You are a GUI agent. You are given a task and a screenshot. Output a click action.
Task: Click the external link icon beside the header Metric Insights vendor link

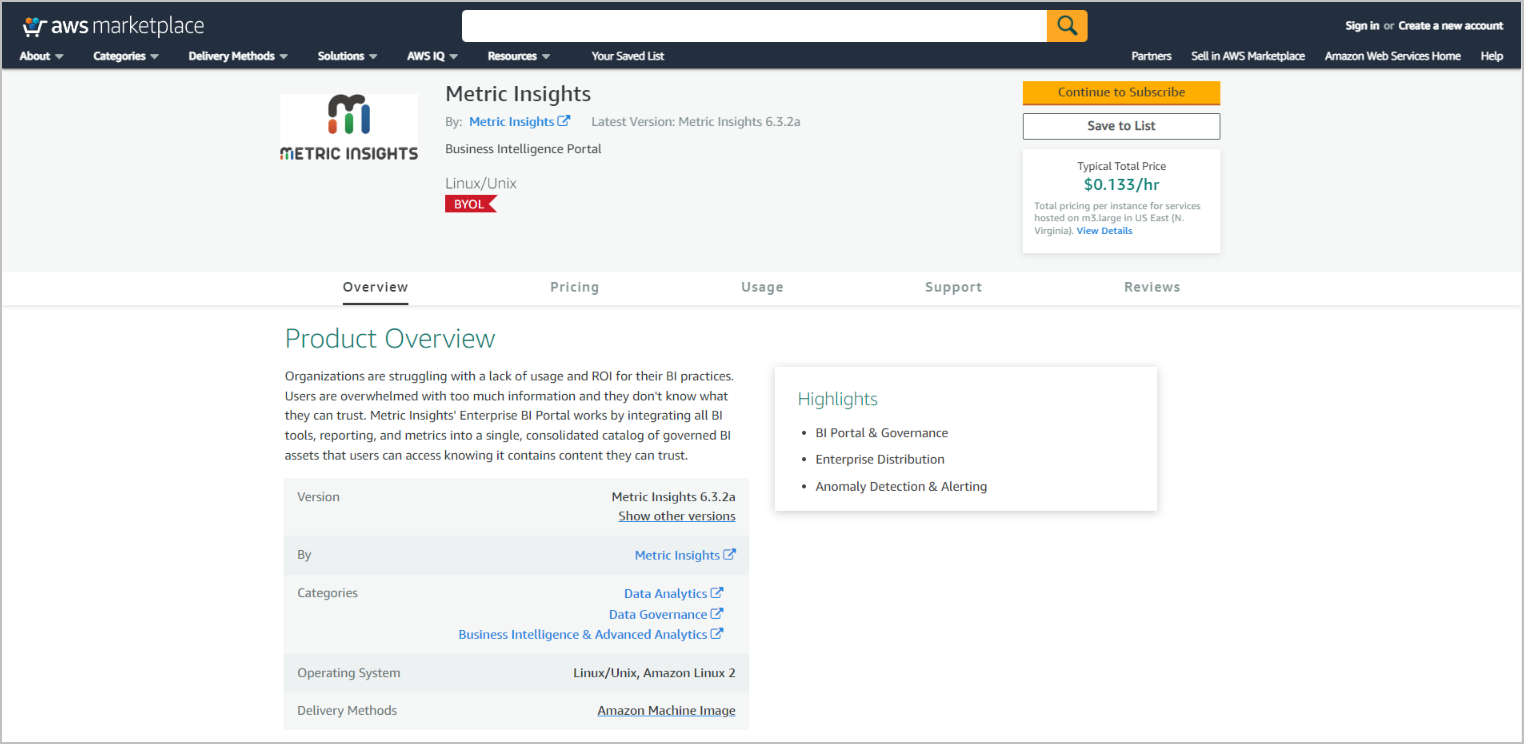565,121
